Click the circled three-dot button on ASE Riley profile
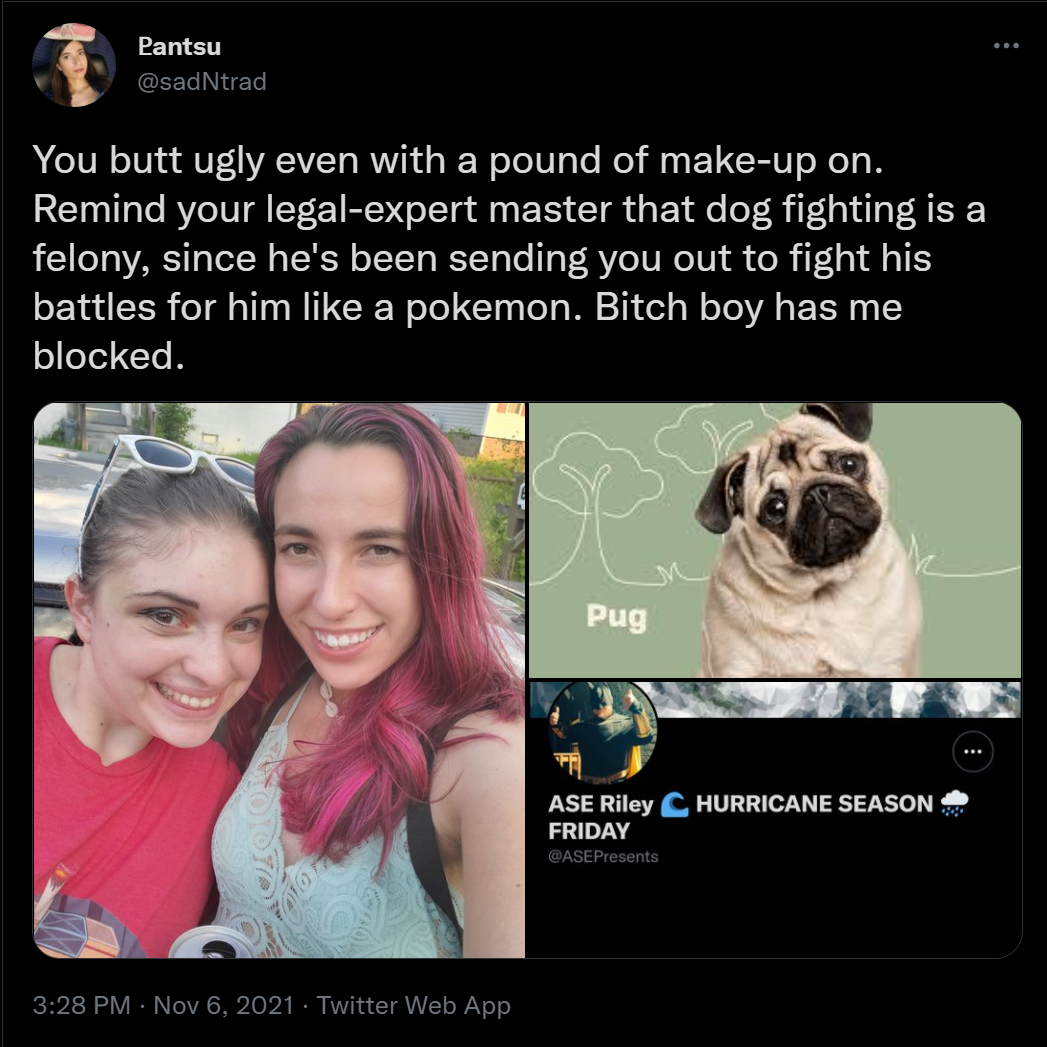This screenshot has width=1047, height=1047. coord(972,752)
